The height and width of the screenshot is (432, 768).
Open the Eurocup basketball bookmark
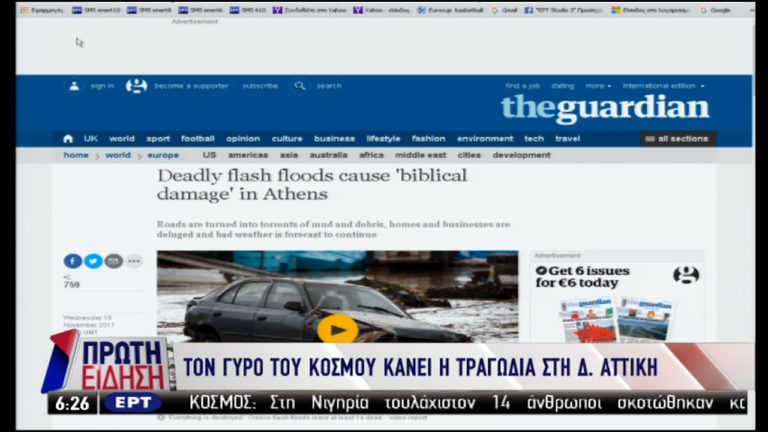(x=450, y=10)
